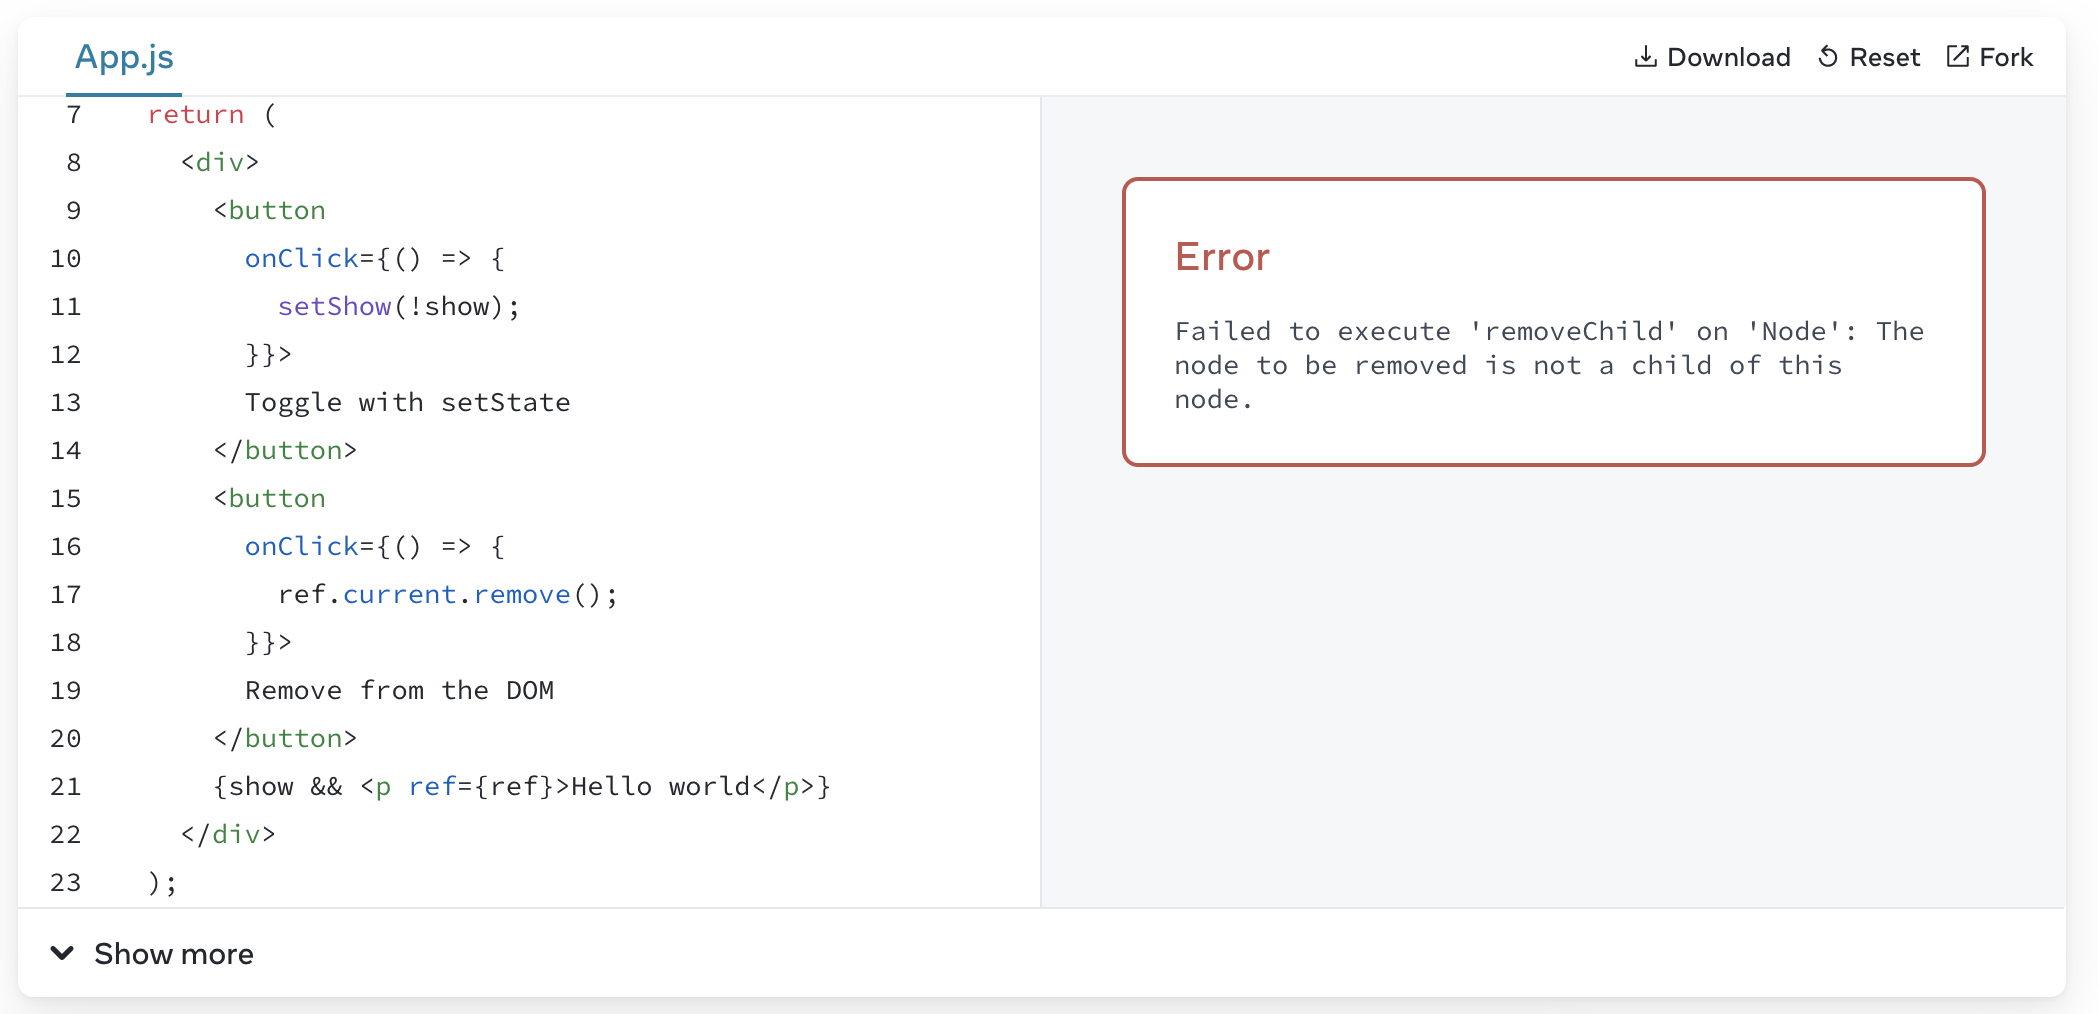Click the <button tag on line 15

tap(269, 498)
